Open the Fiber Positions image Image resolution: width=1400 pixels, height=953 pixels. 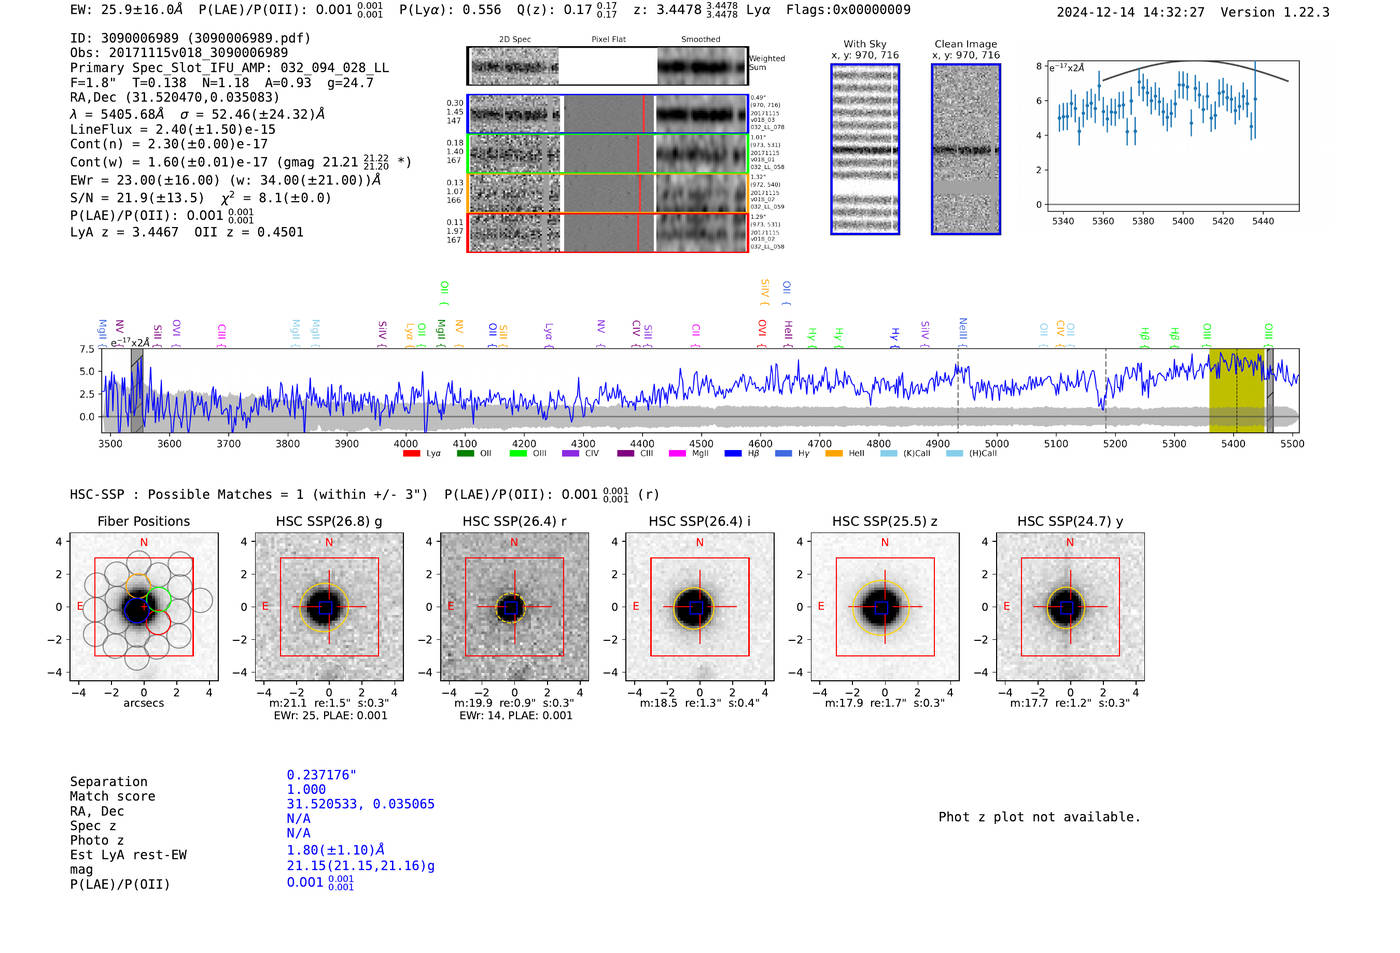coord(144,607)
